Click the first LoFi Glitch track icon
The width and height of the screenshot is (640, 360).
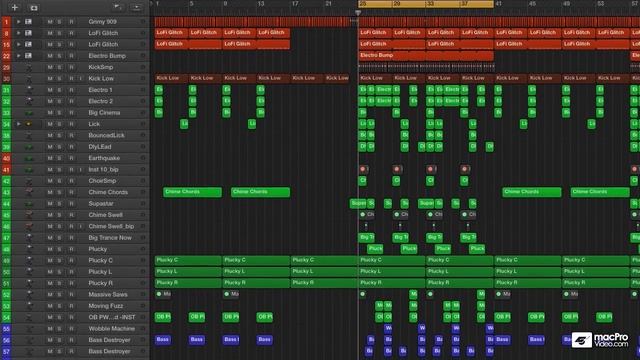coord(29,33)
